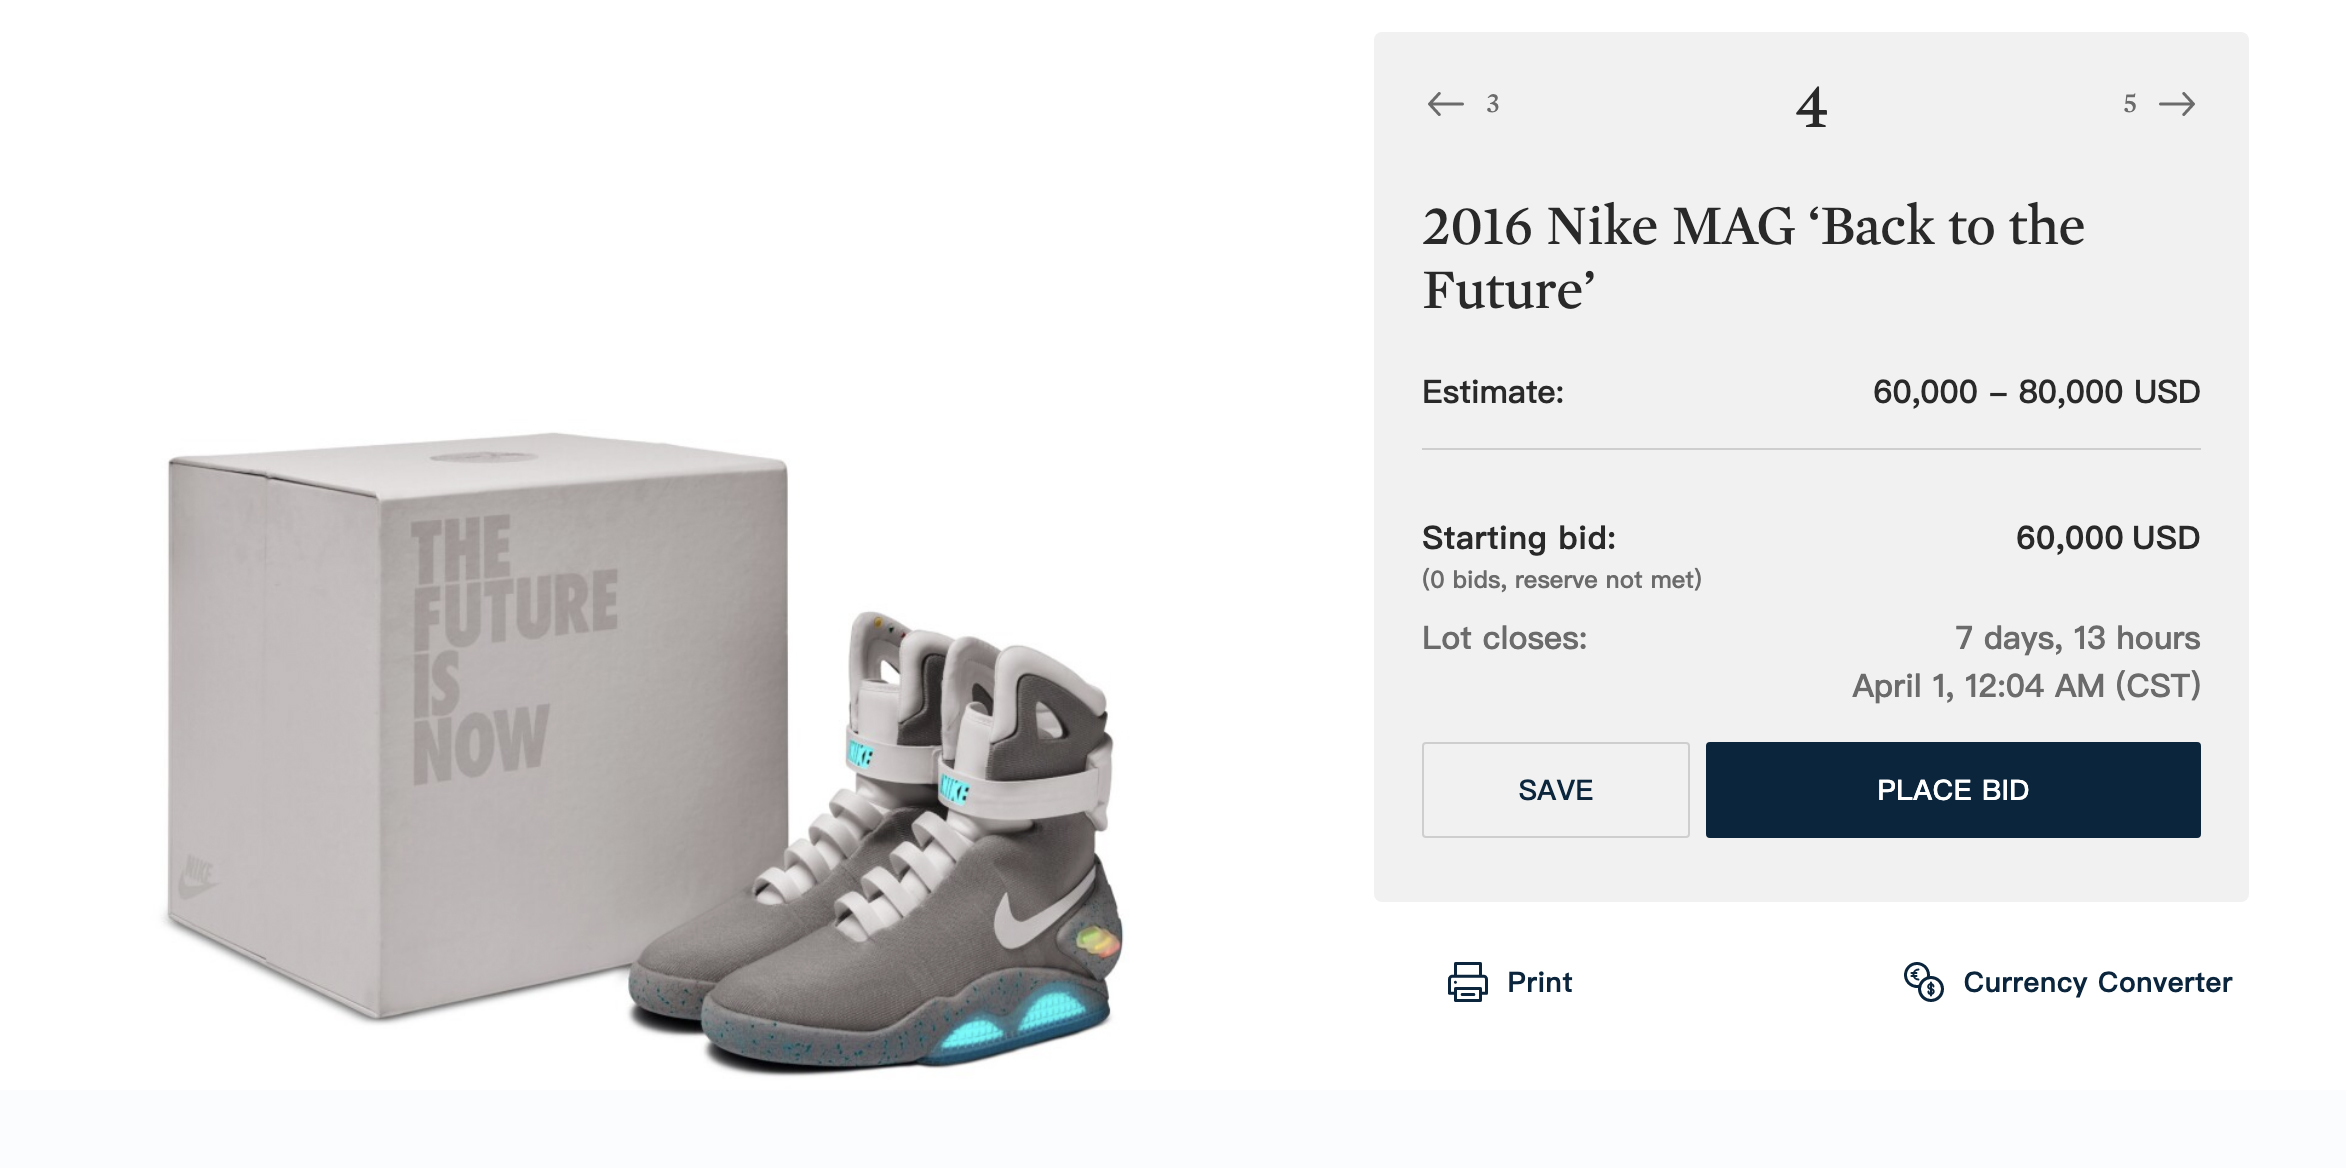Click the '2016 Nike MAG' lot title
Viewport: 2346px width, 1168px height.
click(x=1753, y=258)
